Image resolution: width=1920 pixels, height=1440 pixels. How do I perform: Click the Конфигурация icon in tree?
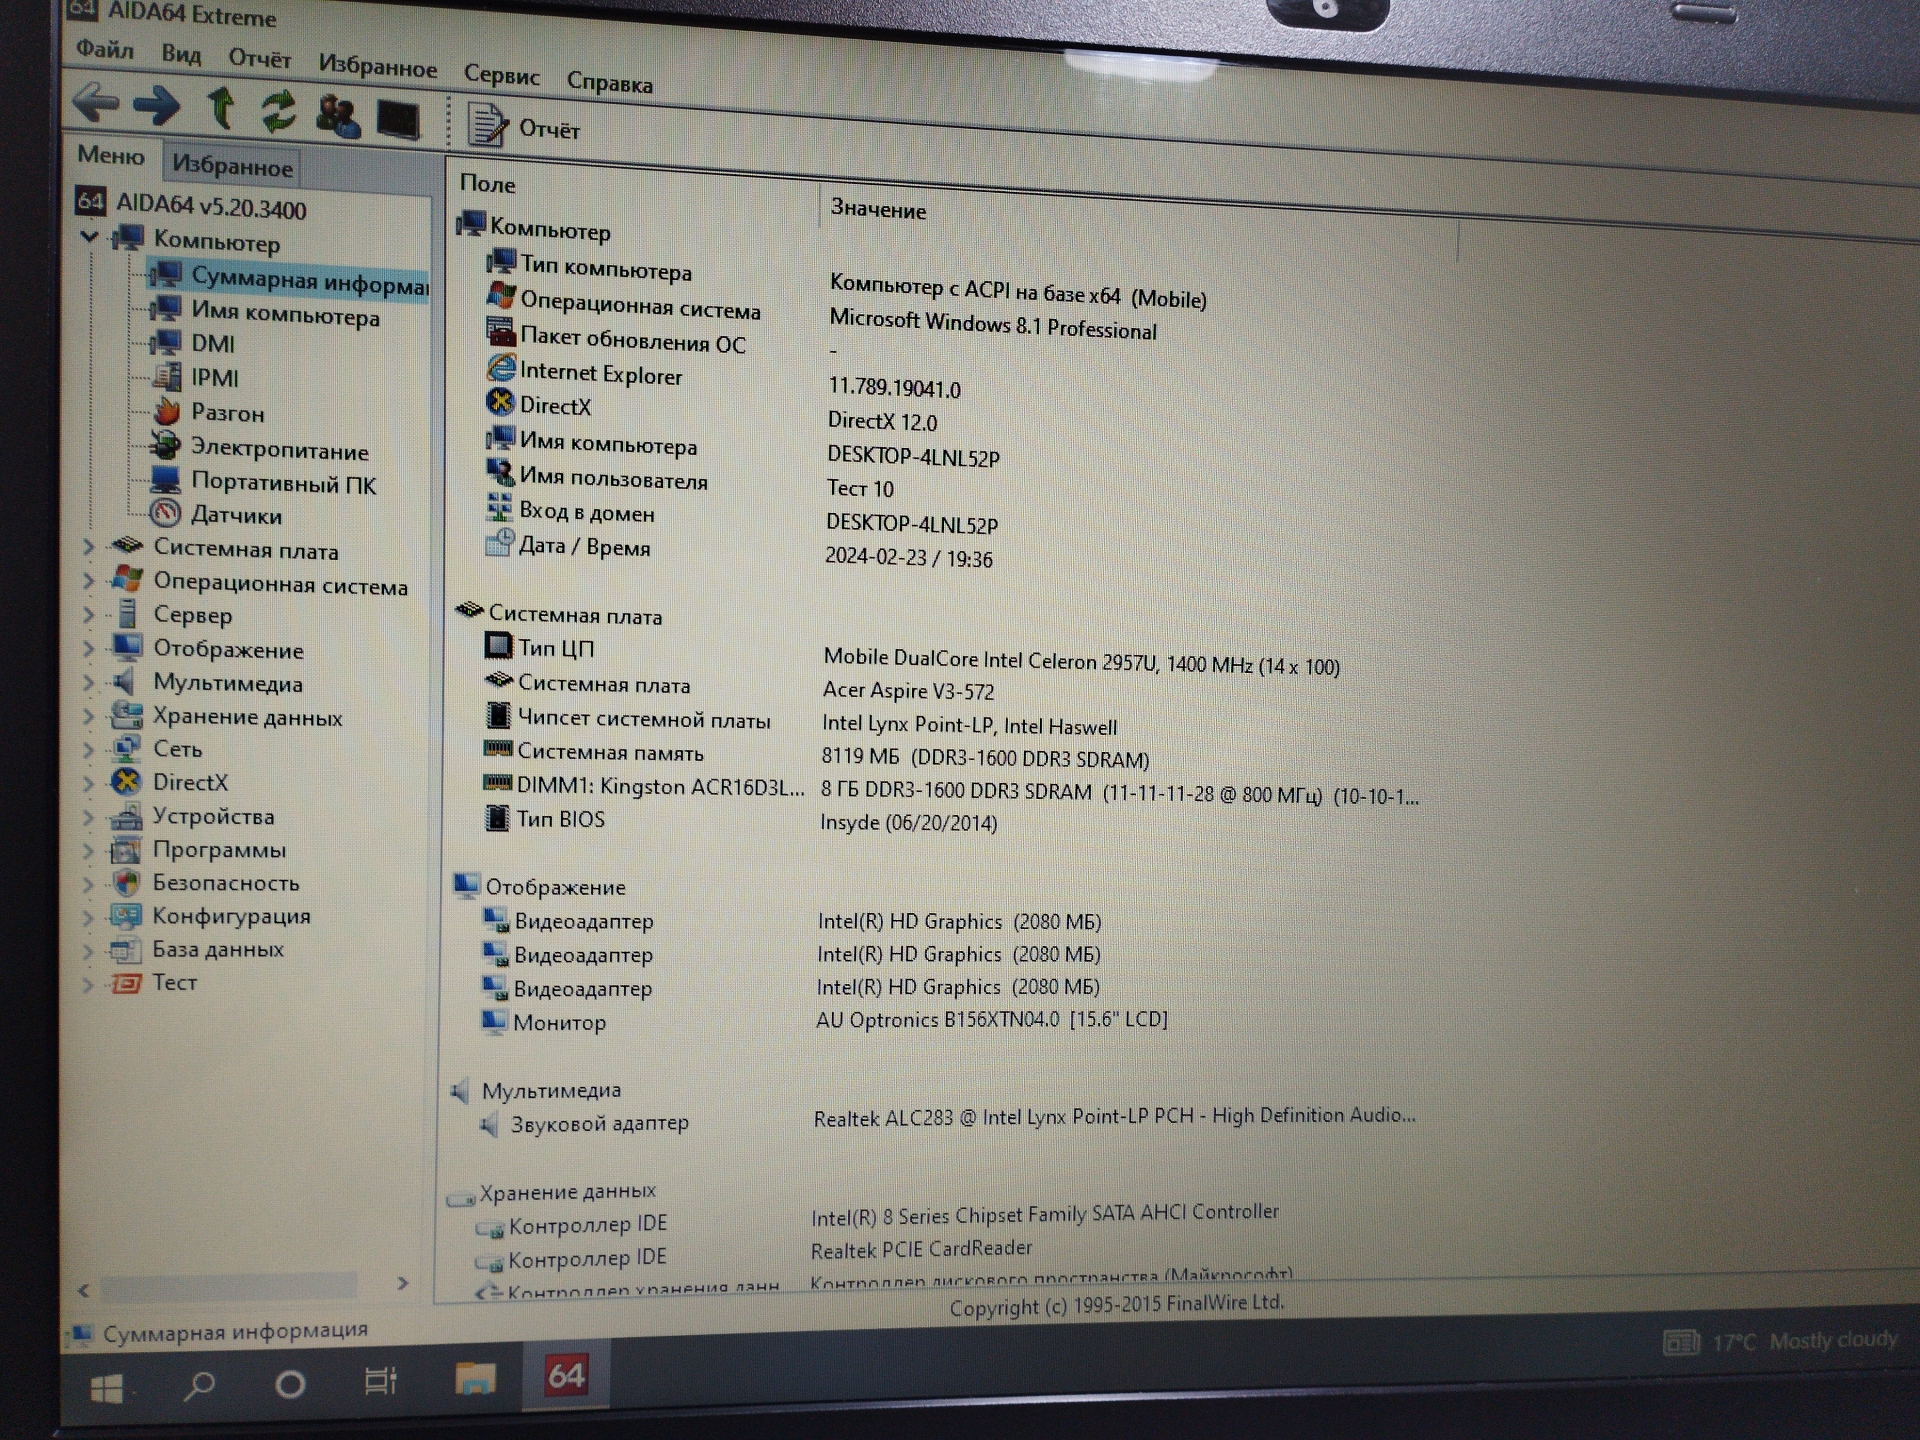[x=126, y=916]
